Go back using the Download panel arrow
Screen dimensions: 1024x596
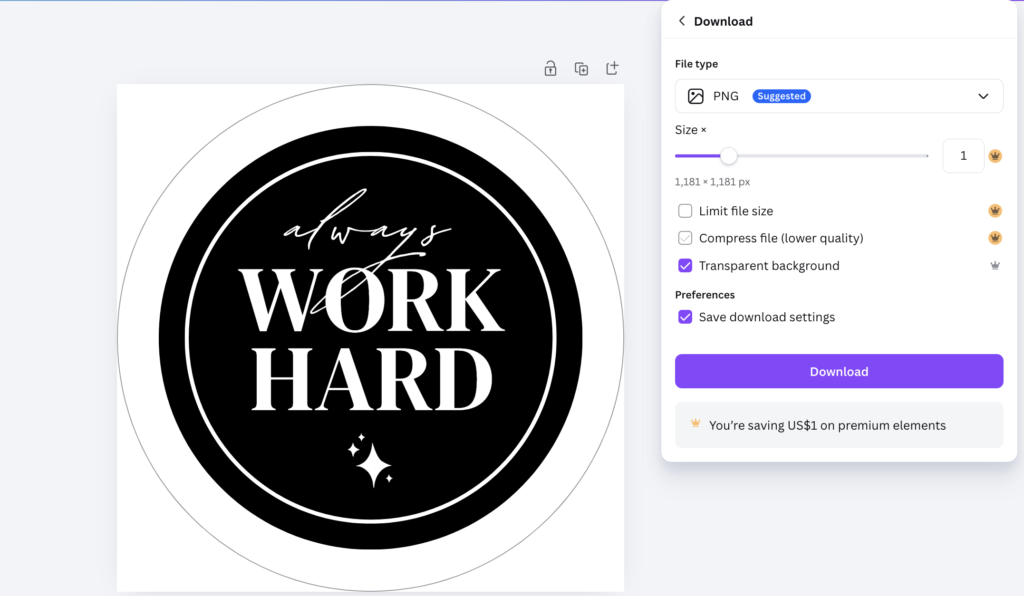point(682,21)
